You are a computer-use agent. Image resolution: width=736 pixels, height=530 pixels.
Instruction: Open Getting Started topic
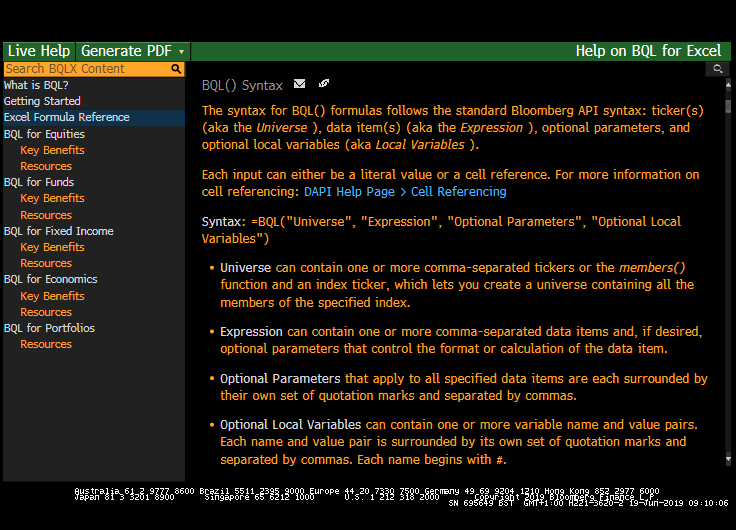click(x=42, y=101)
